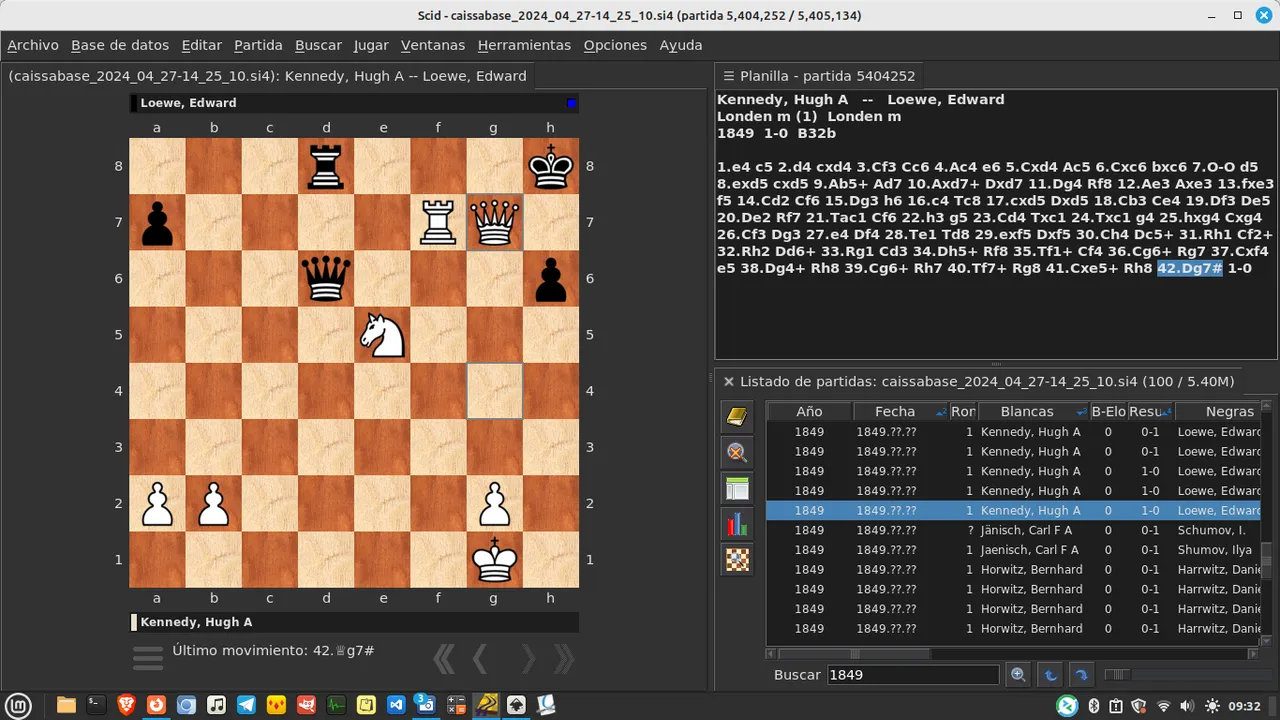Image resolution: width=1280 pixels, height=720 pixels.
Task: Click the black queen on d6
Action: (x=326, y=279)
